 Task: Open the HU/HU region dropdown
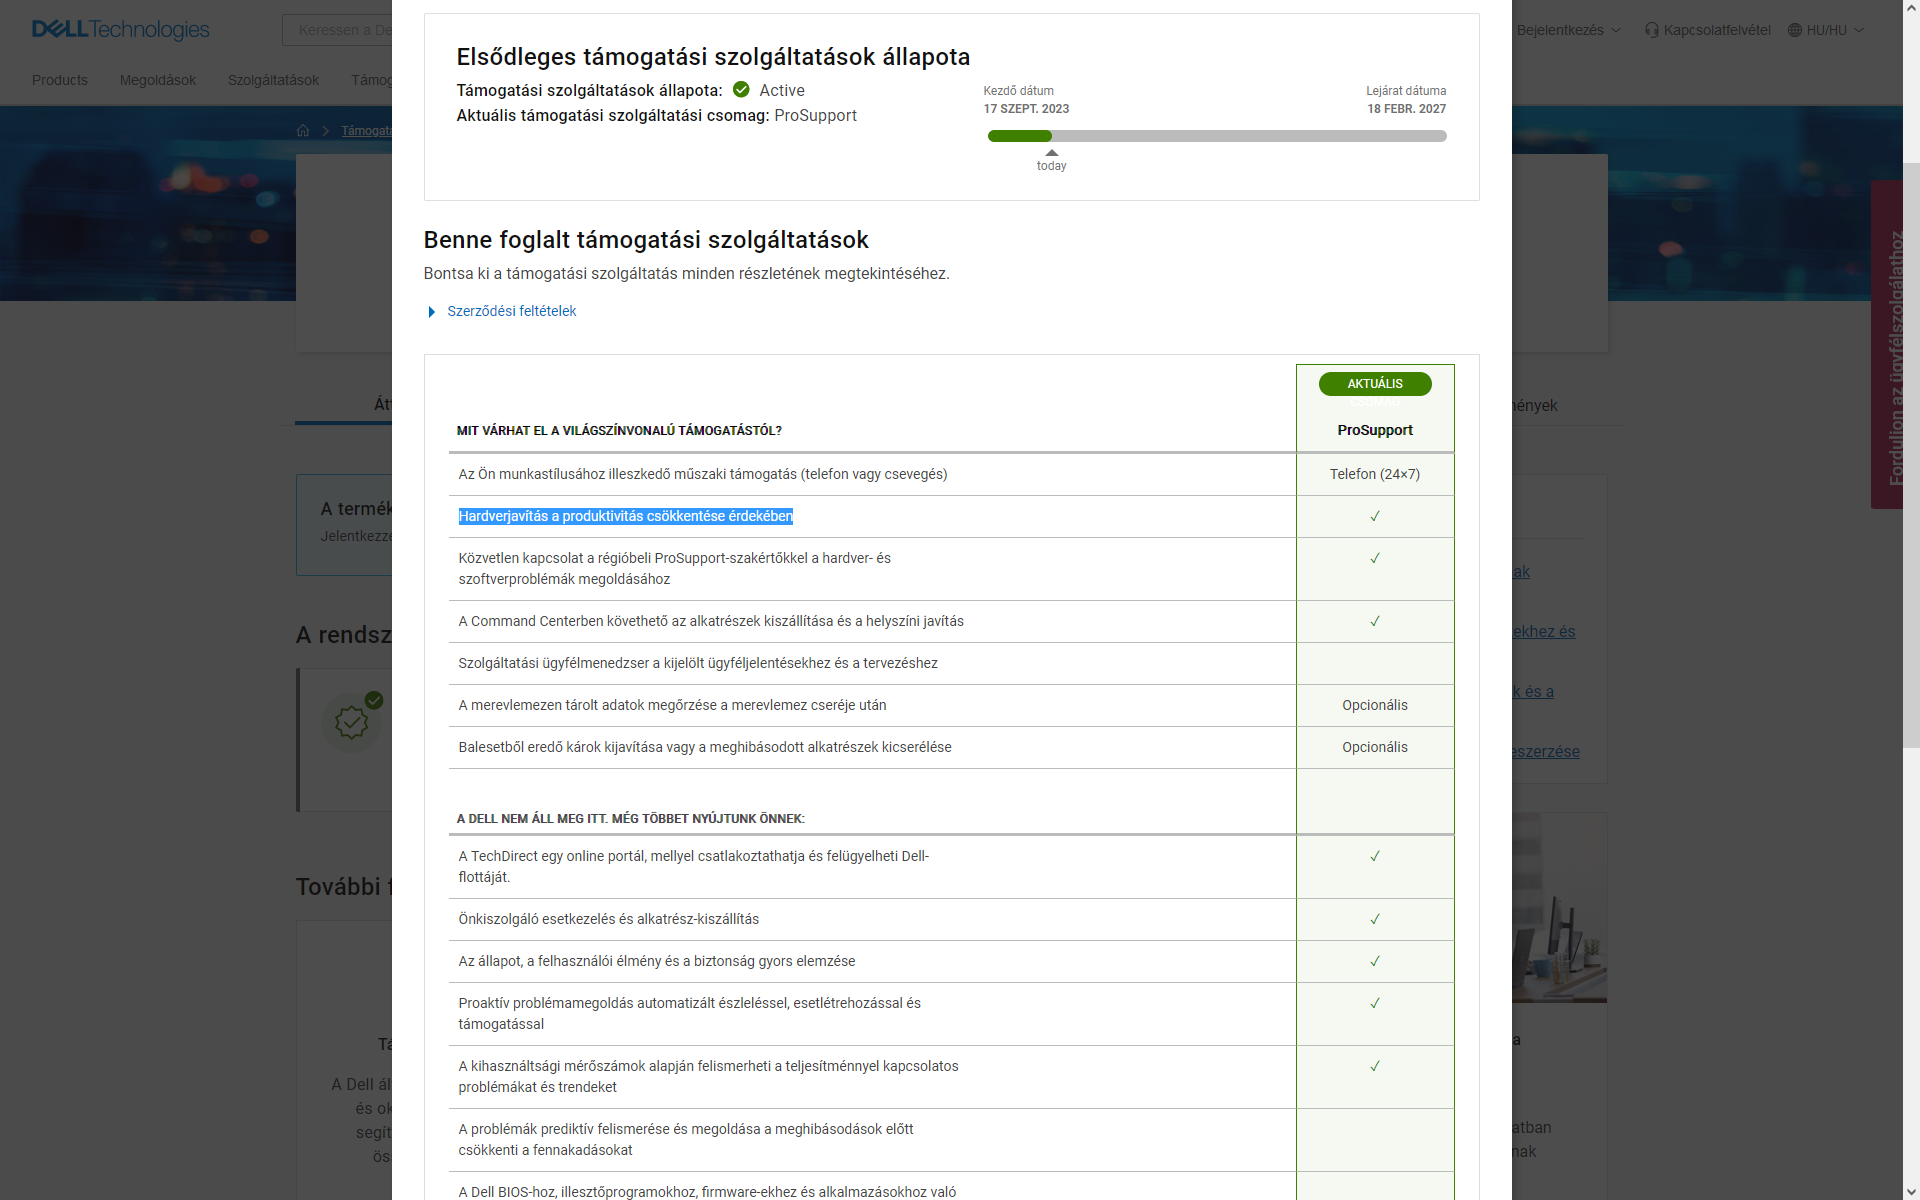click(x=1835, y=30)
